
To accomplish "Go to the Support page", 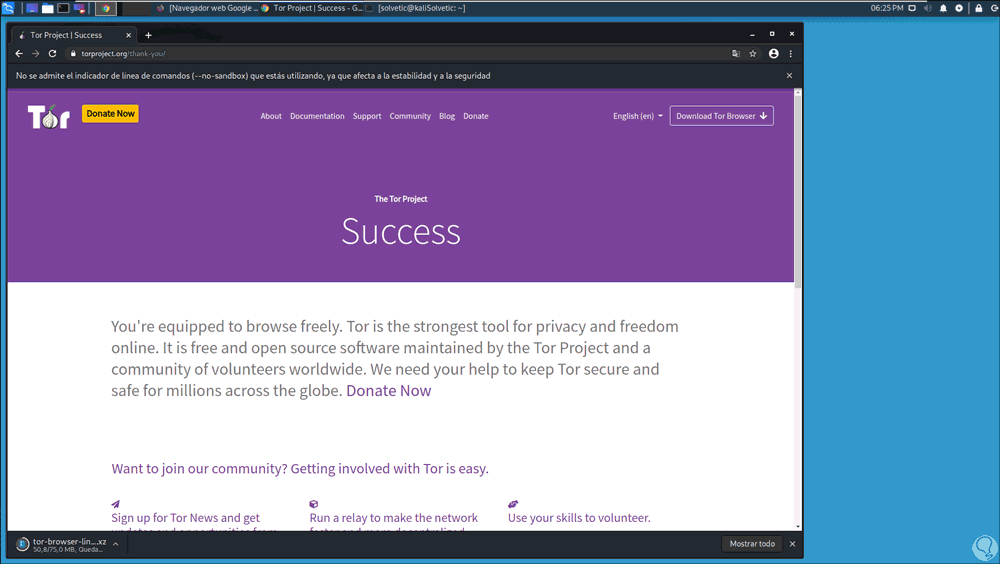I will pyautogui.click(x=367, y=116).
